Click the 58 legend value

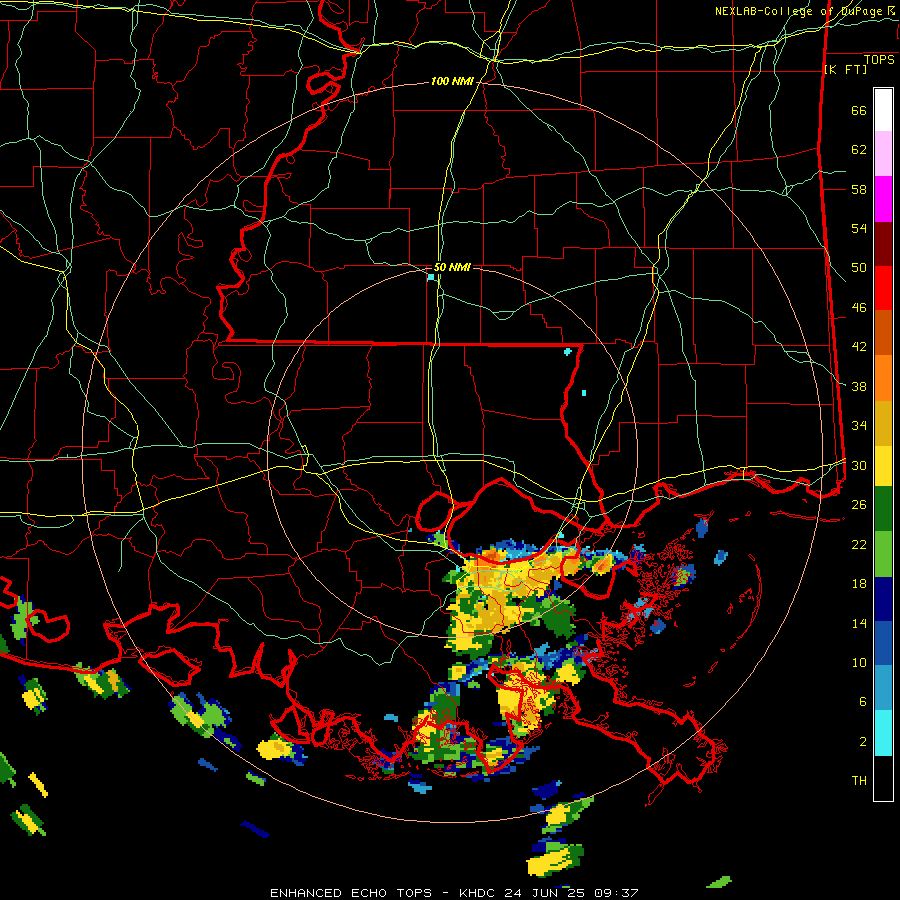[859, 189]
